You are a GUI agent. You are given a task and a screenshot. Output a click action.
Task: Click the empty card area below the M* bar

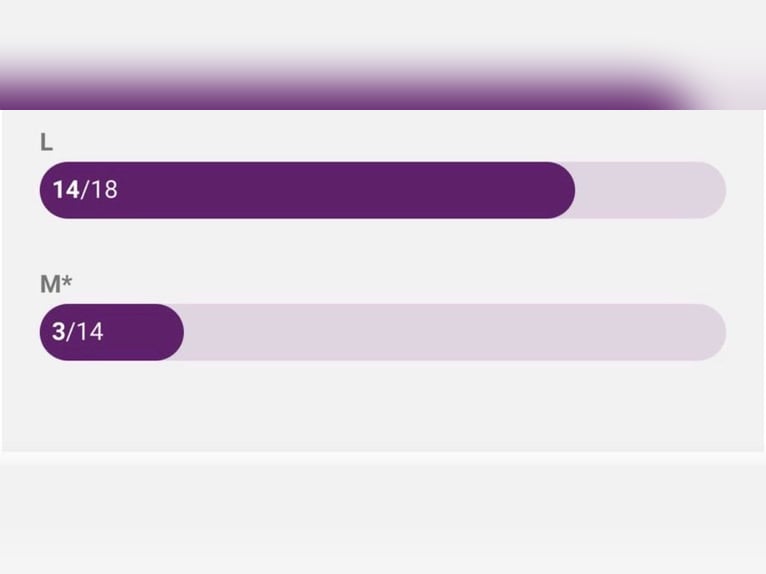(x=380, y=410)
